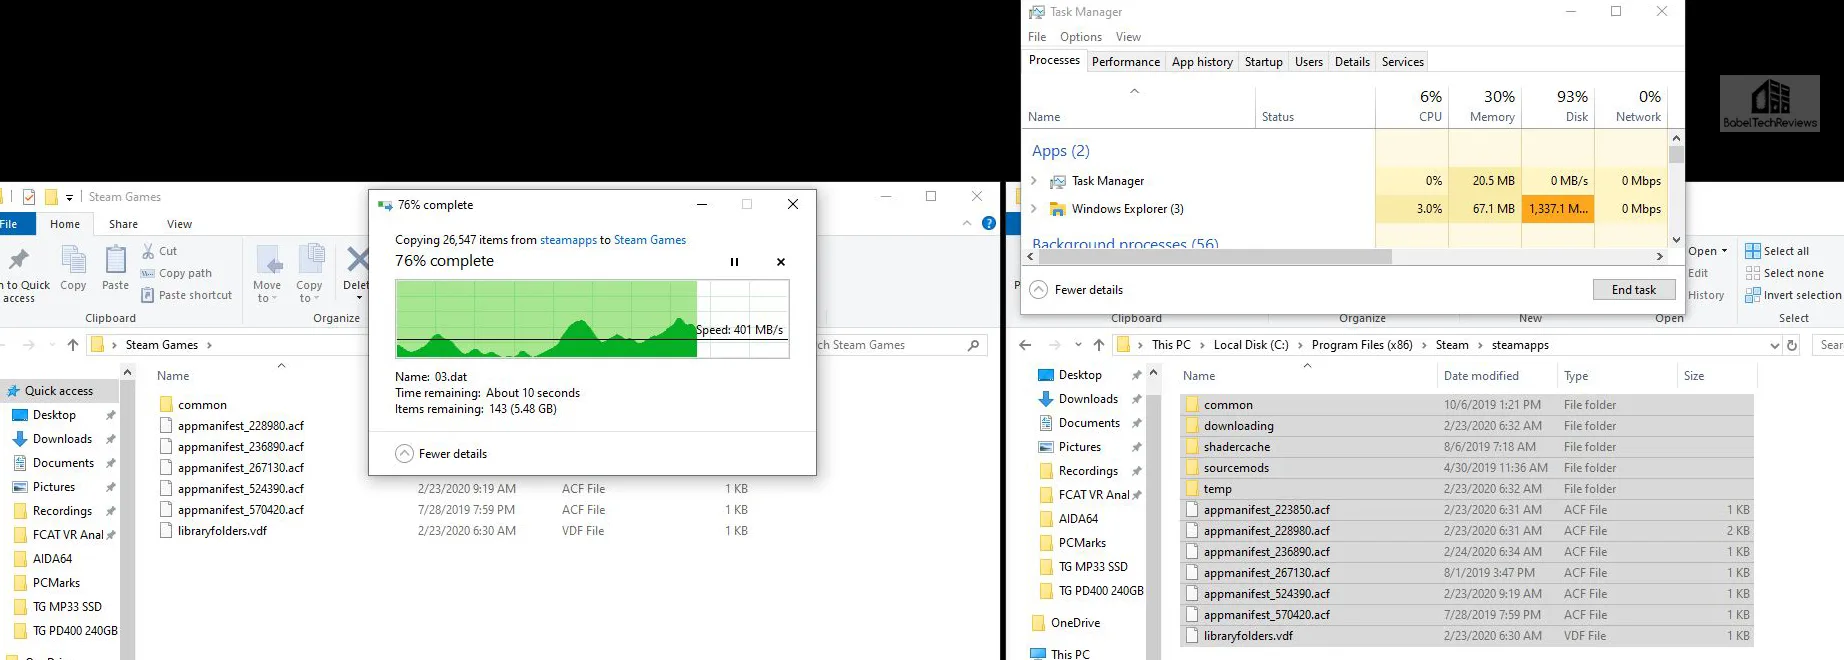Switch to Performance tab in Task Manager

tap(1126, 62)
